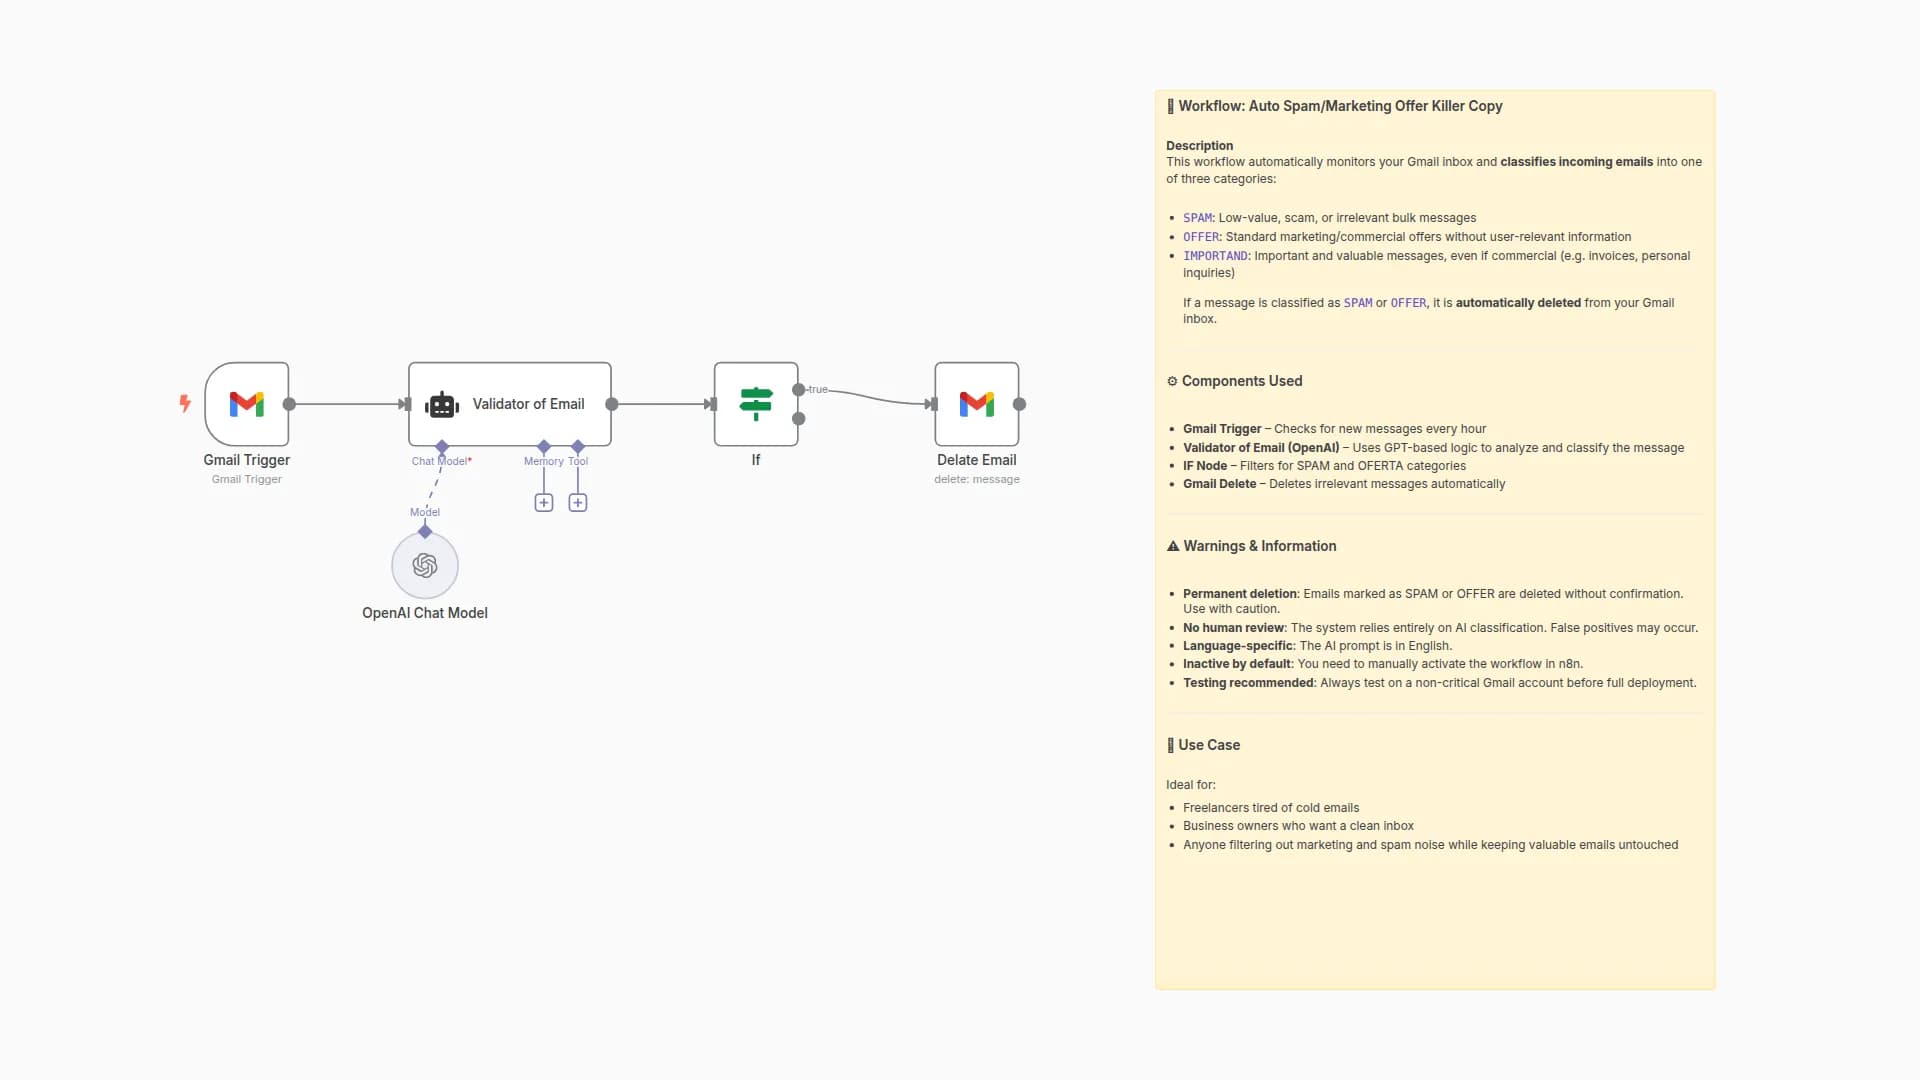Screen dimensions: 1920x1080
Task: Click the 'Language-specific' warning line
Action: [1317, 646]
